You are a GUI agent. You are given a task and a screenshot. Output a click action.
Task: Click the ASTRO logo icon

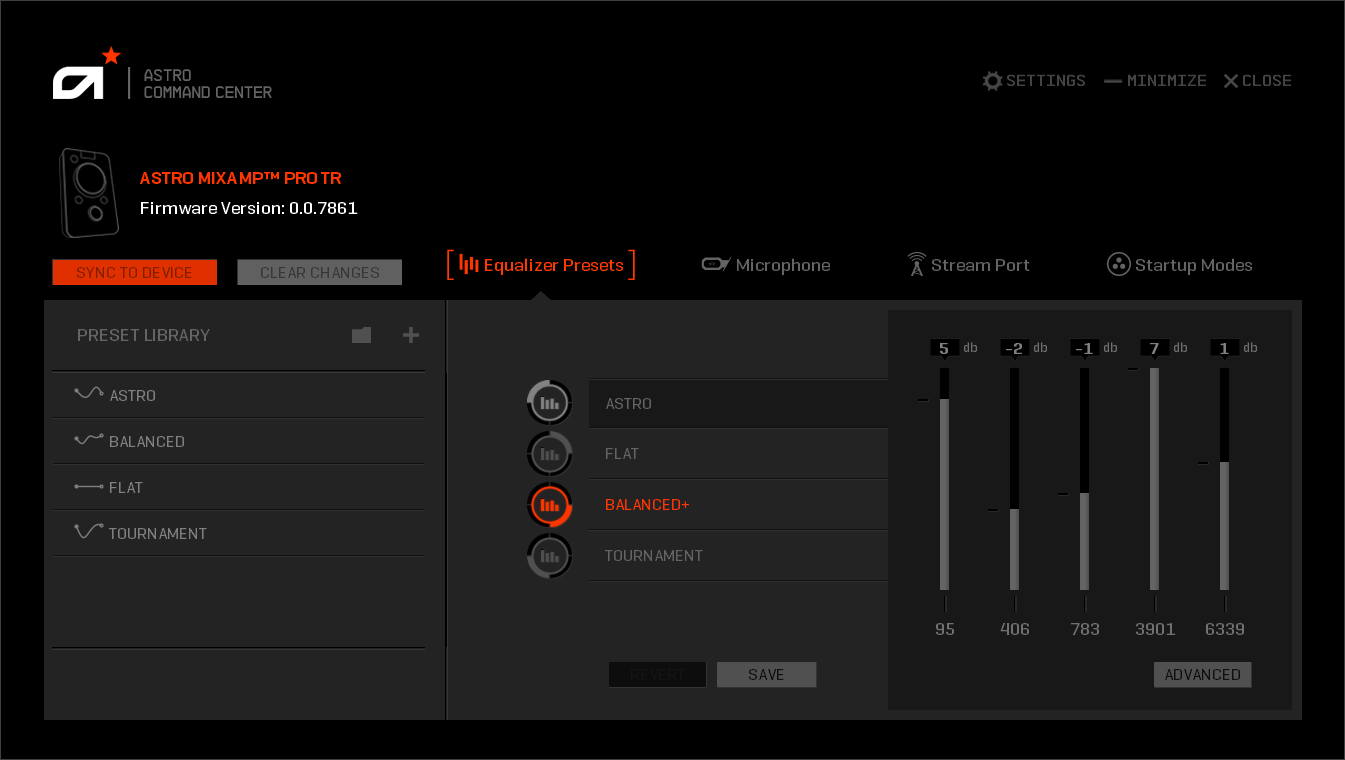86,73
